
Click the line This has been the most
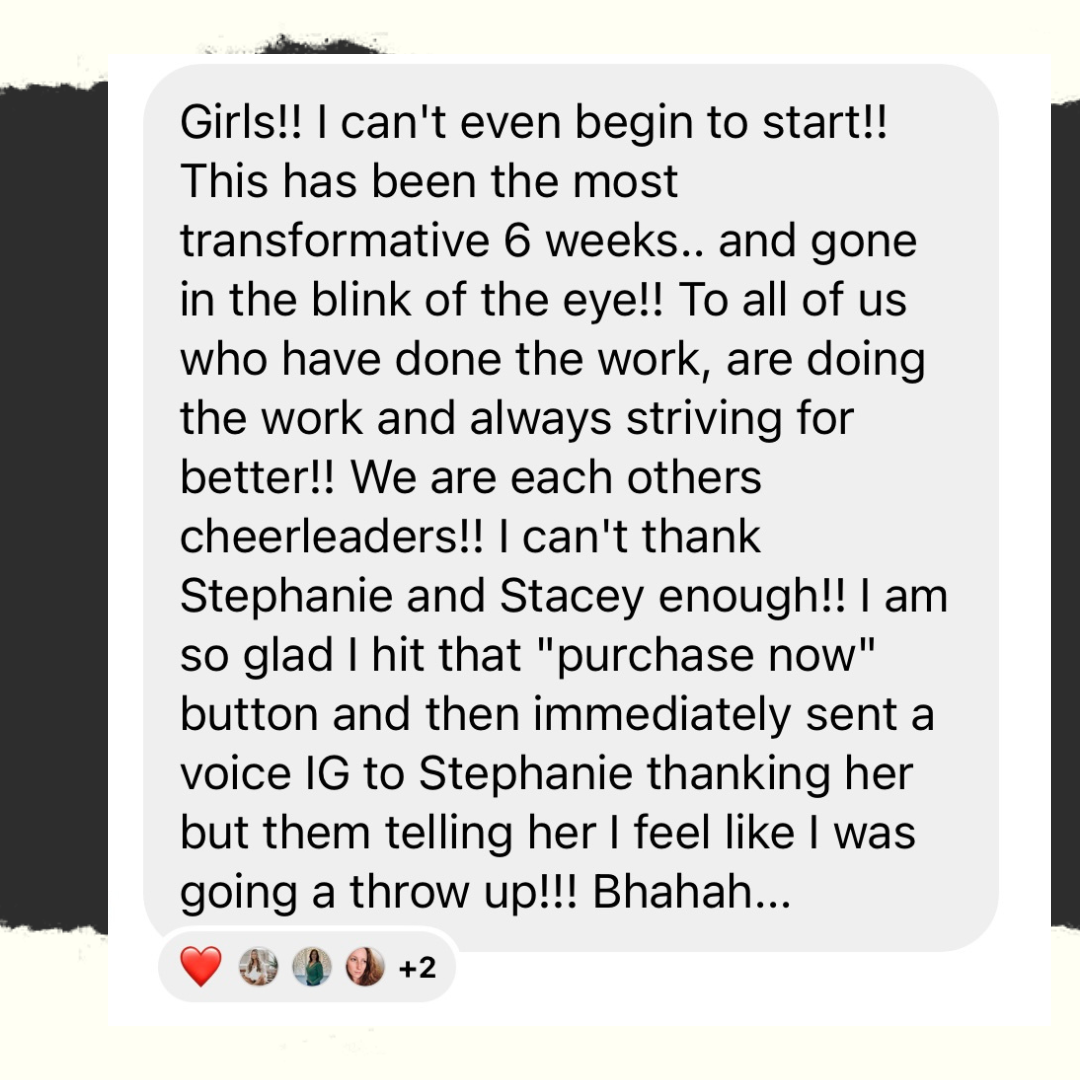point(429,183)
